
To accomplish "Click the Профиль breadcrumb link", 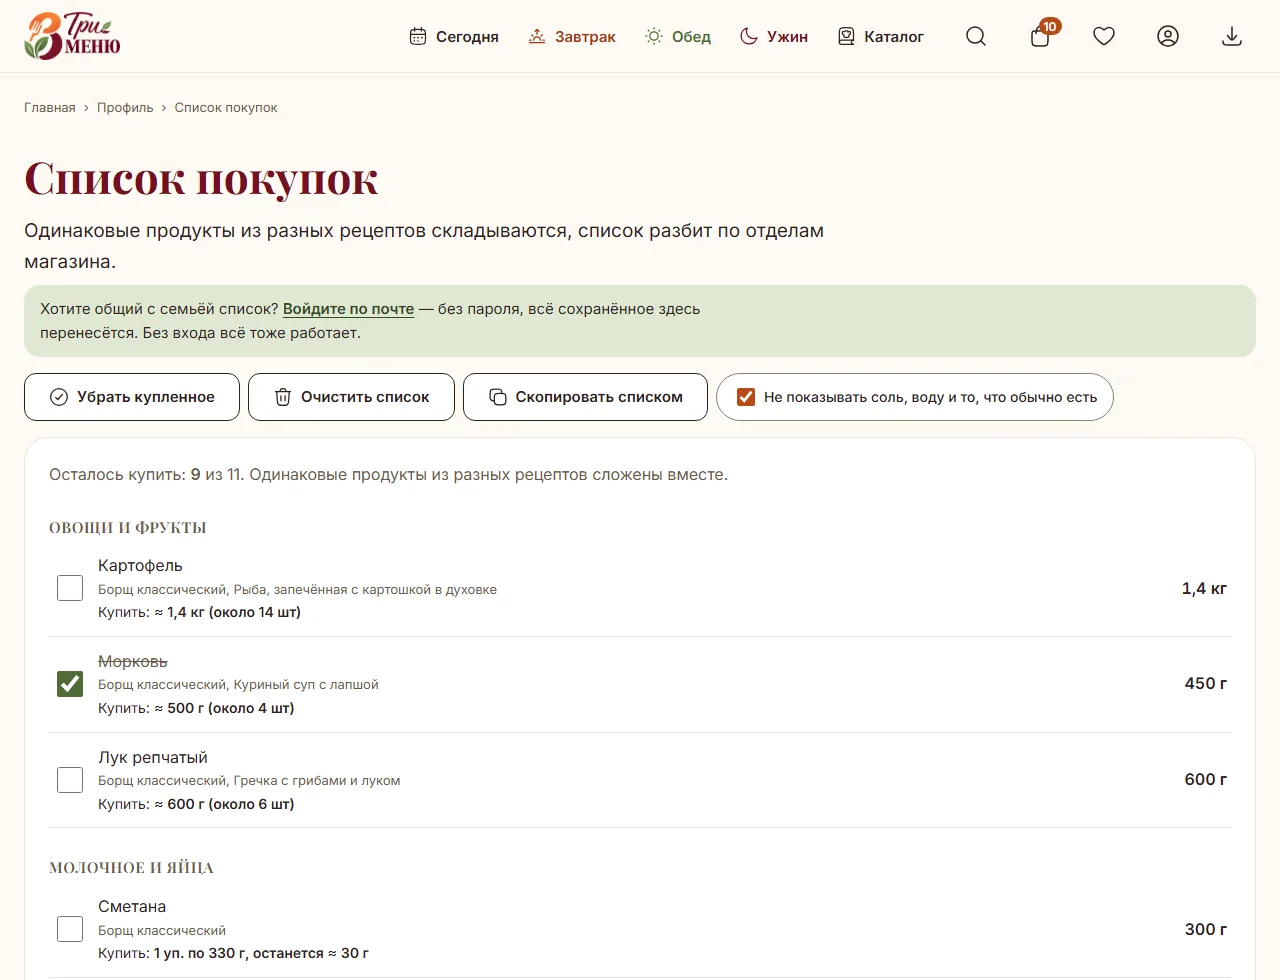I will click(125, 108).
